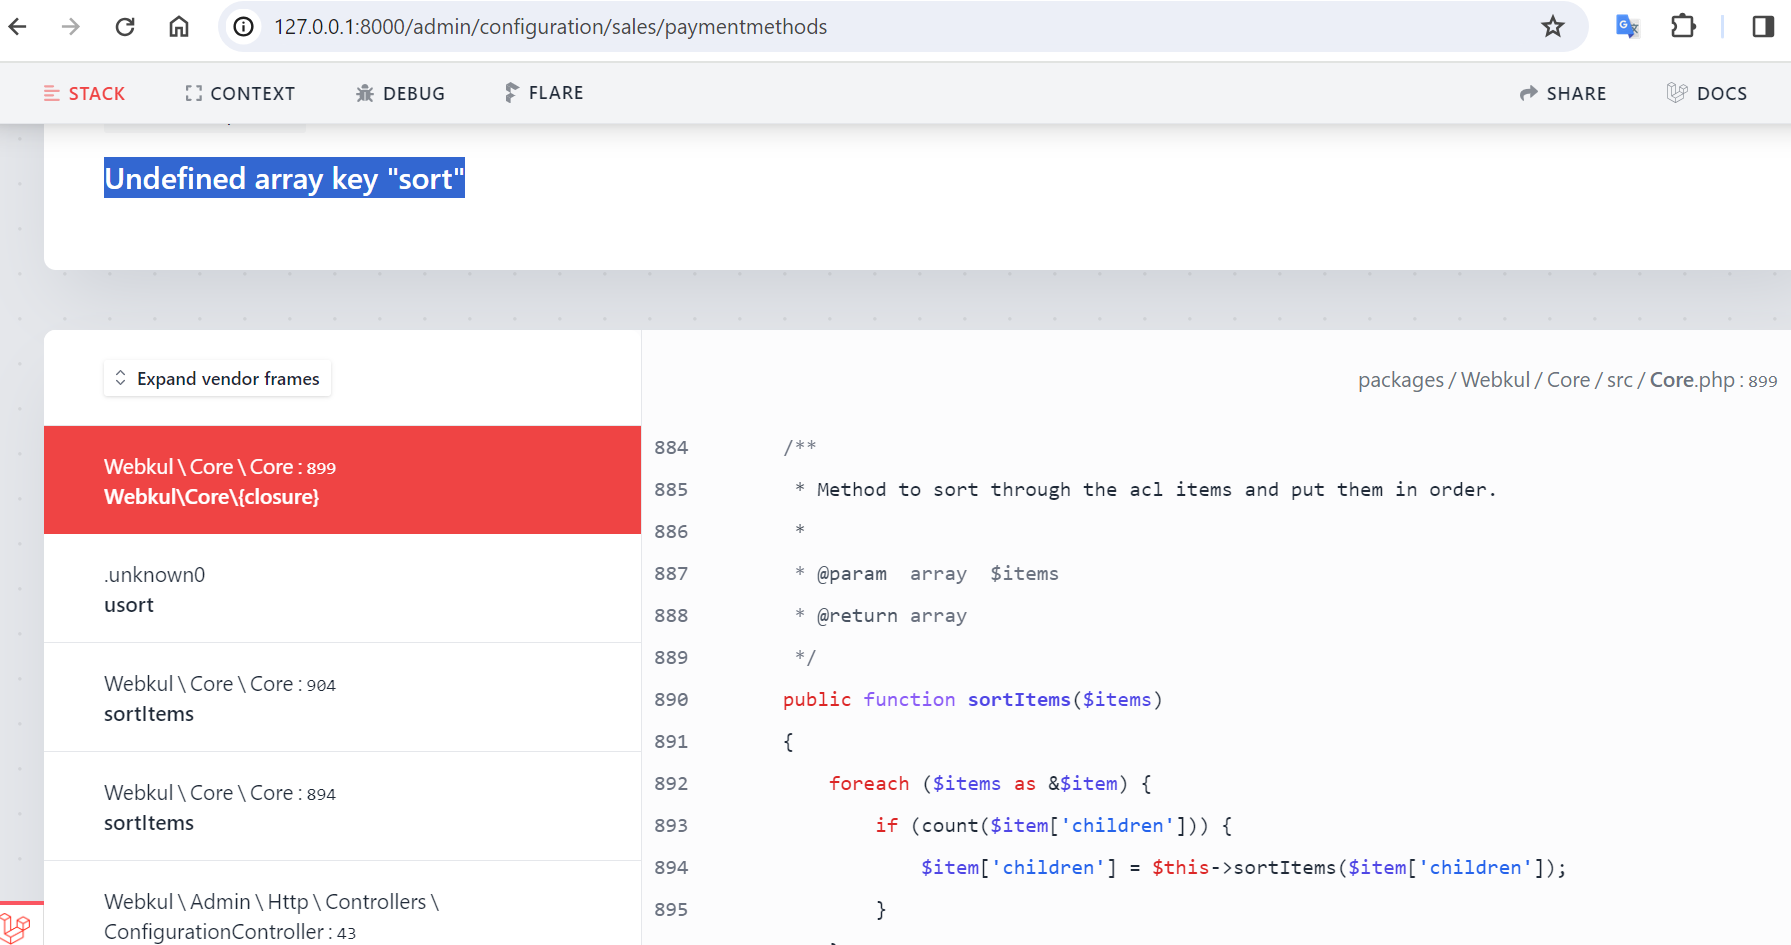Select the Core:894 sortItems frame
The height and width of the screenshot is (945, 1791).
pos(342,807)
